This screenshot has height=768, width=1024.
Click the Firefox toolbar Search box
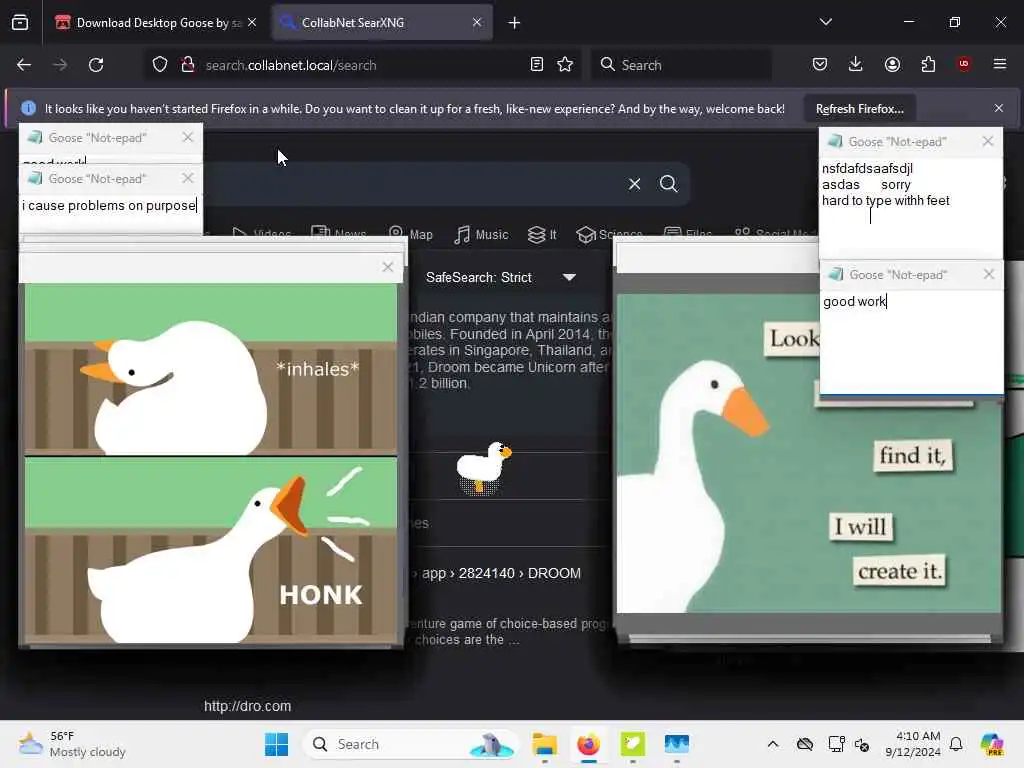coord(680,65)
